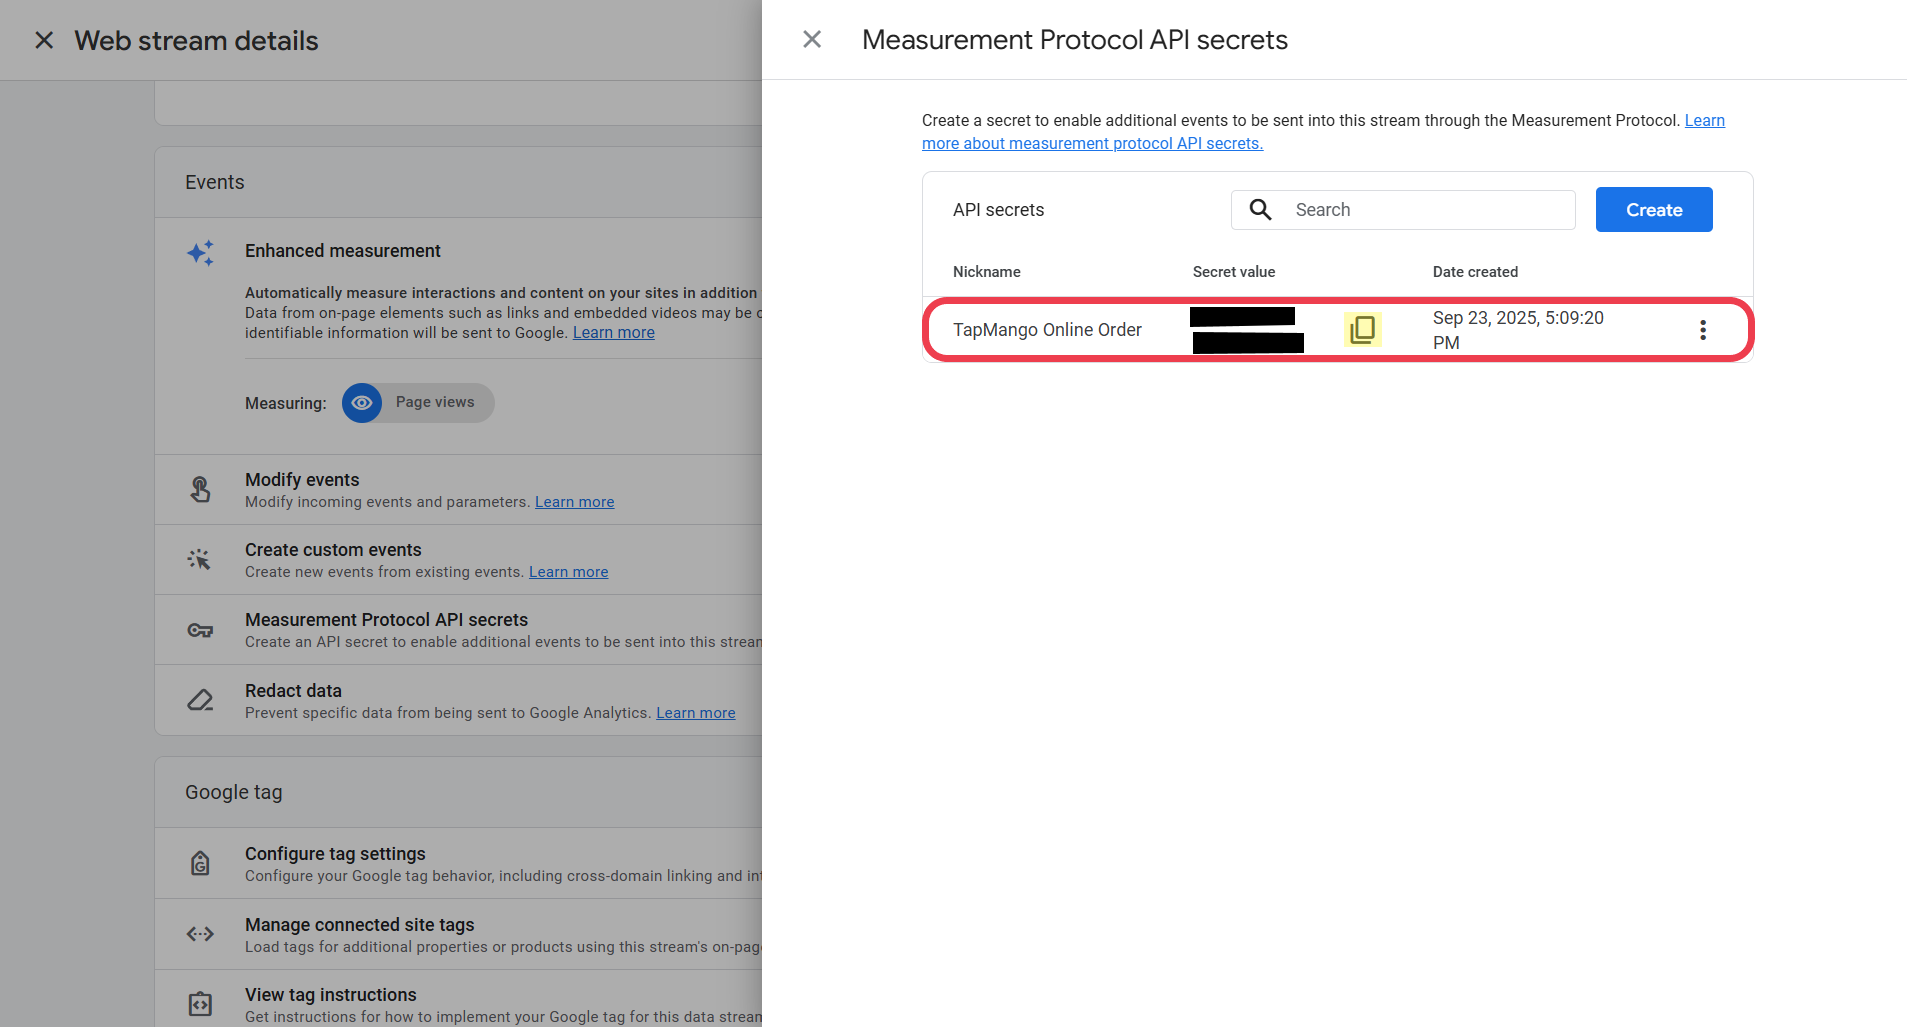Screen dimensions: 1907x1027
Task: Click the Date created column header
Action: [1475, 272]
